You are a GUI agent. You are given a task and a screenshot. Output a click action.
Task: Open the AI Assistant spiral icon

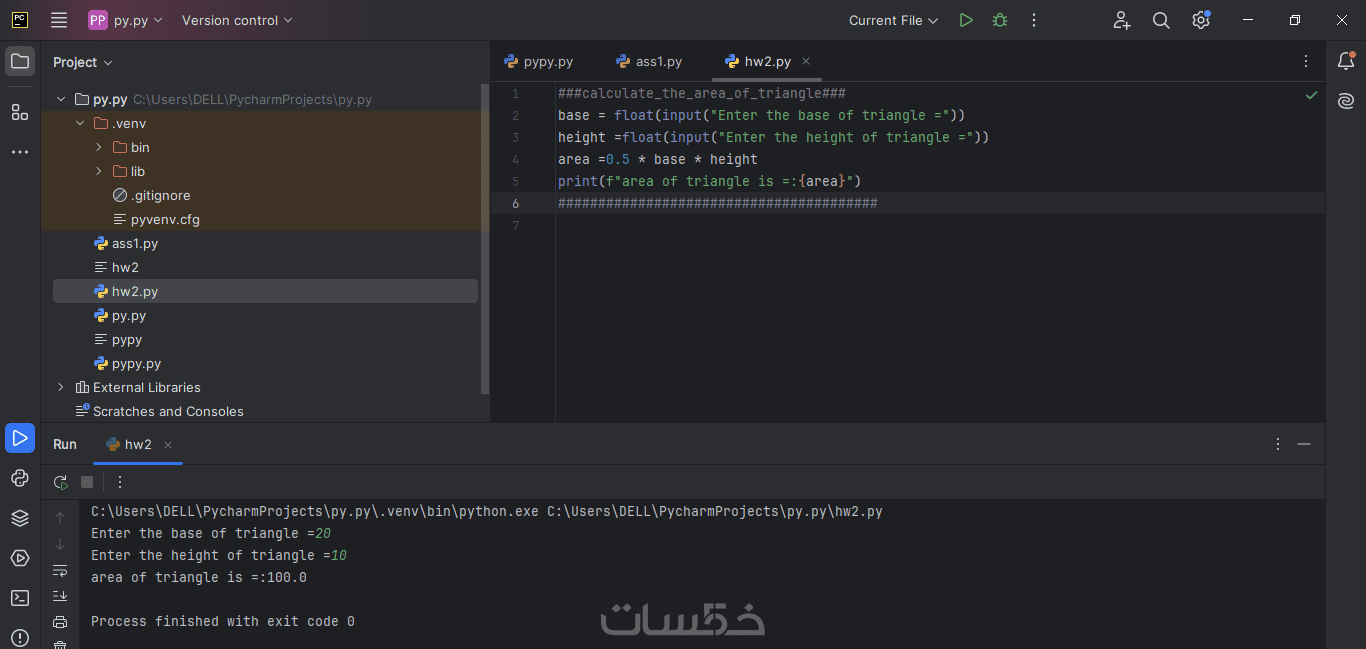point(1346,100)
